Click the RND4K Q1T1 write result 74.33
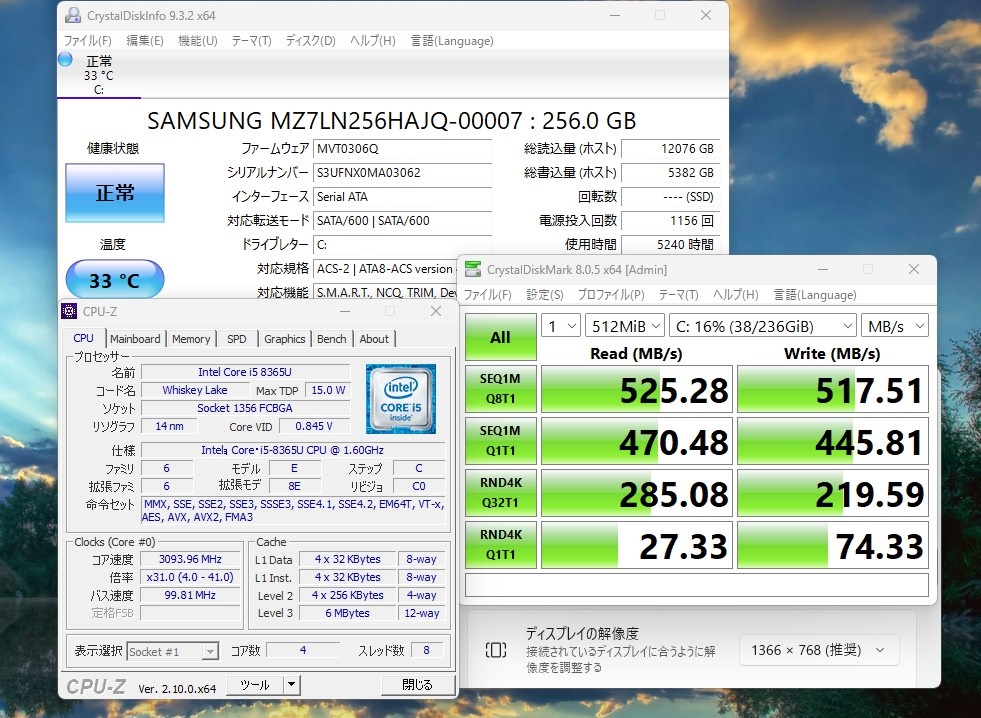Screen dimensions: 981x718 [x=833, y=545]
